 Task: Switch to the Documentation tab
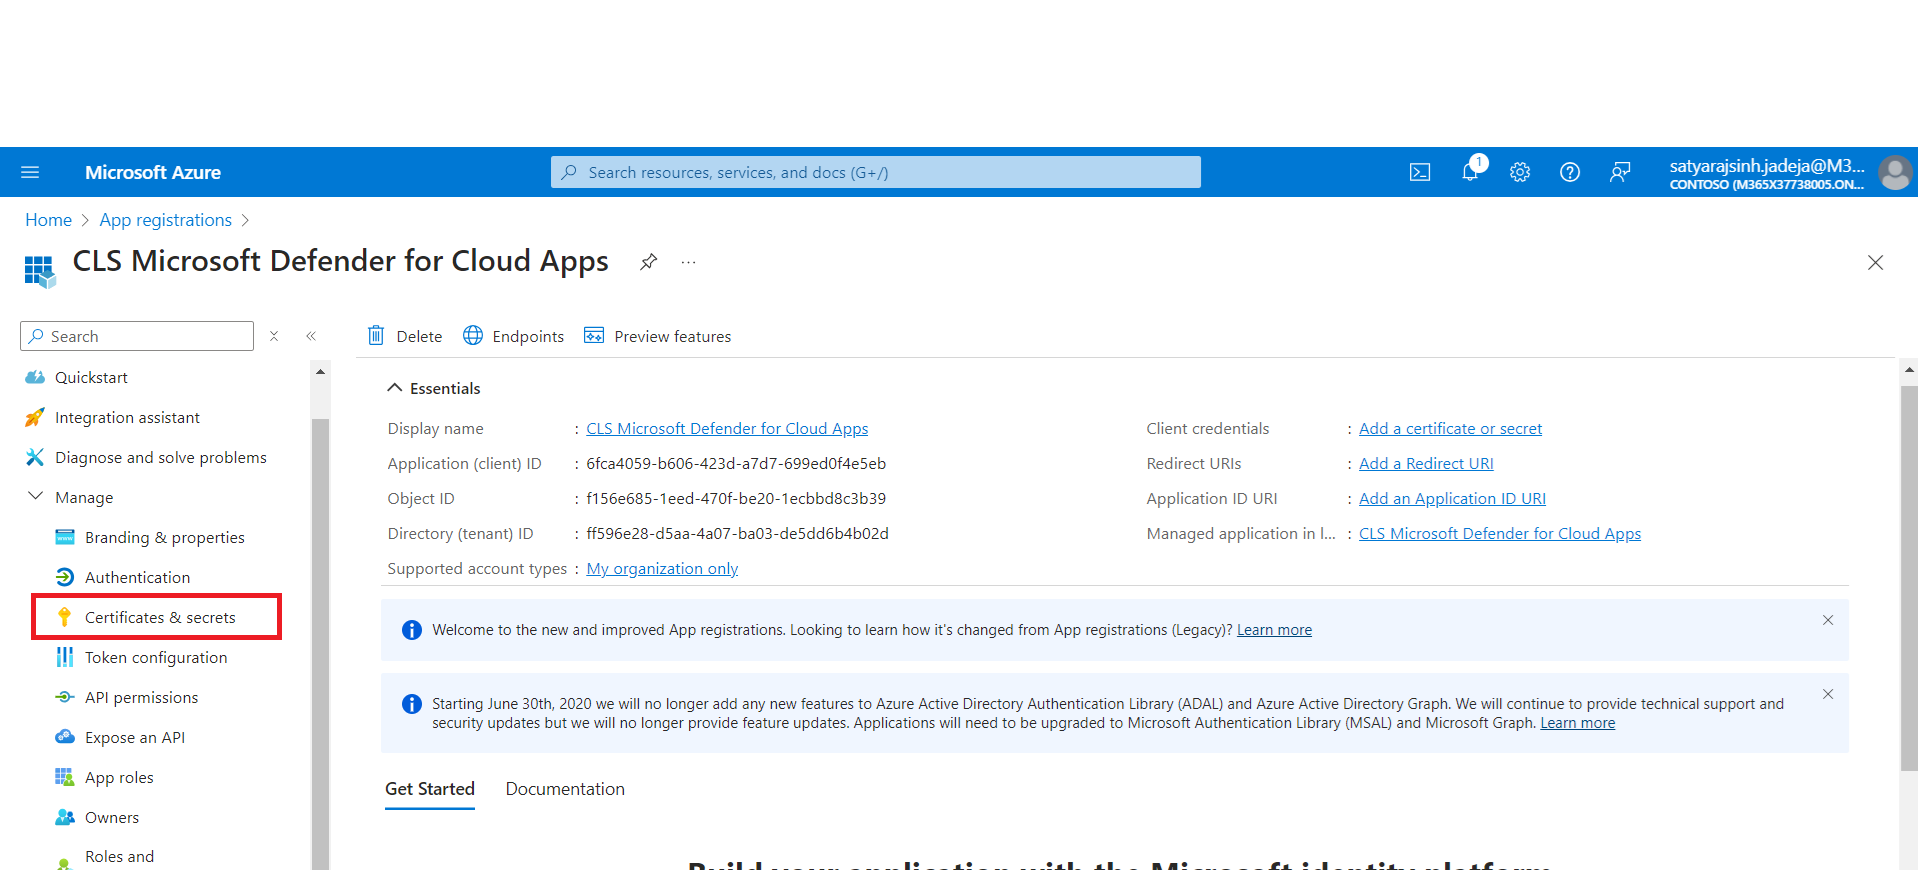click(x=565, y=789)
